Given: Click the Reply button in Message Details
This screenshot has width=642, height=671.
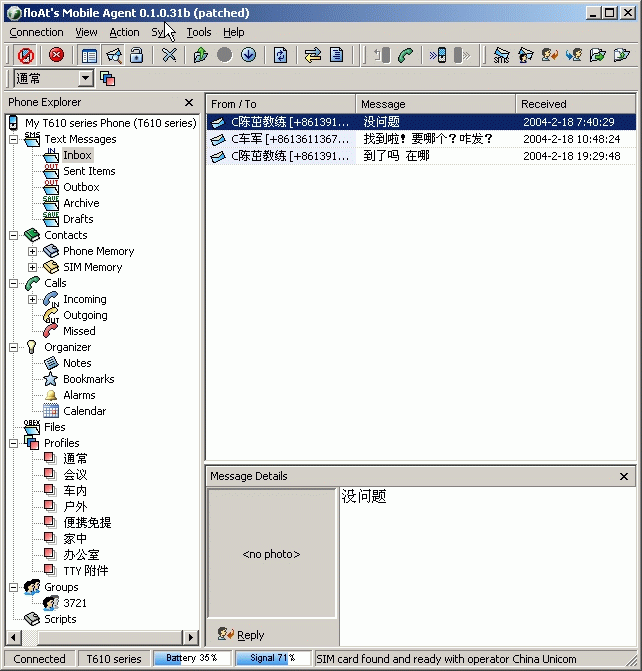Looking at the screenshot, I should pyautogui.click(x=241, y=635).
